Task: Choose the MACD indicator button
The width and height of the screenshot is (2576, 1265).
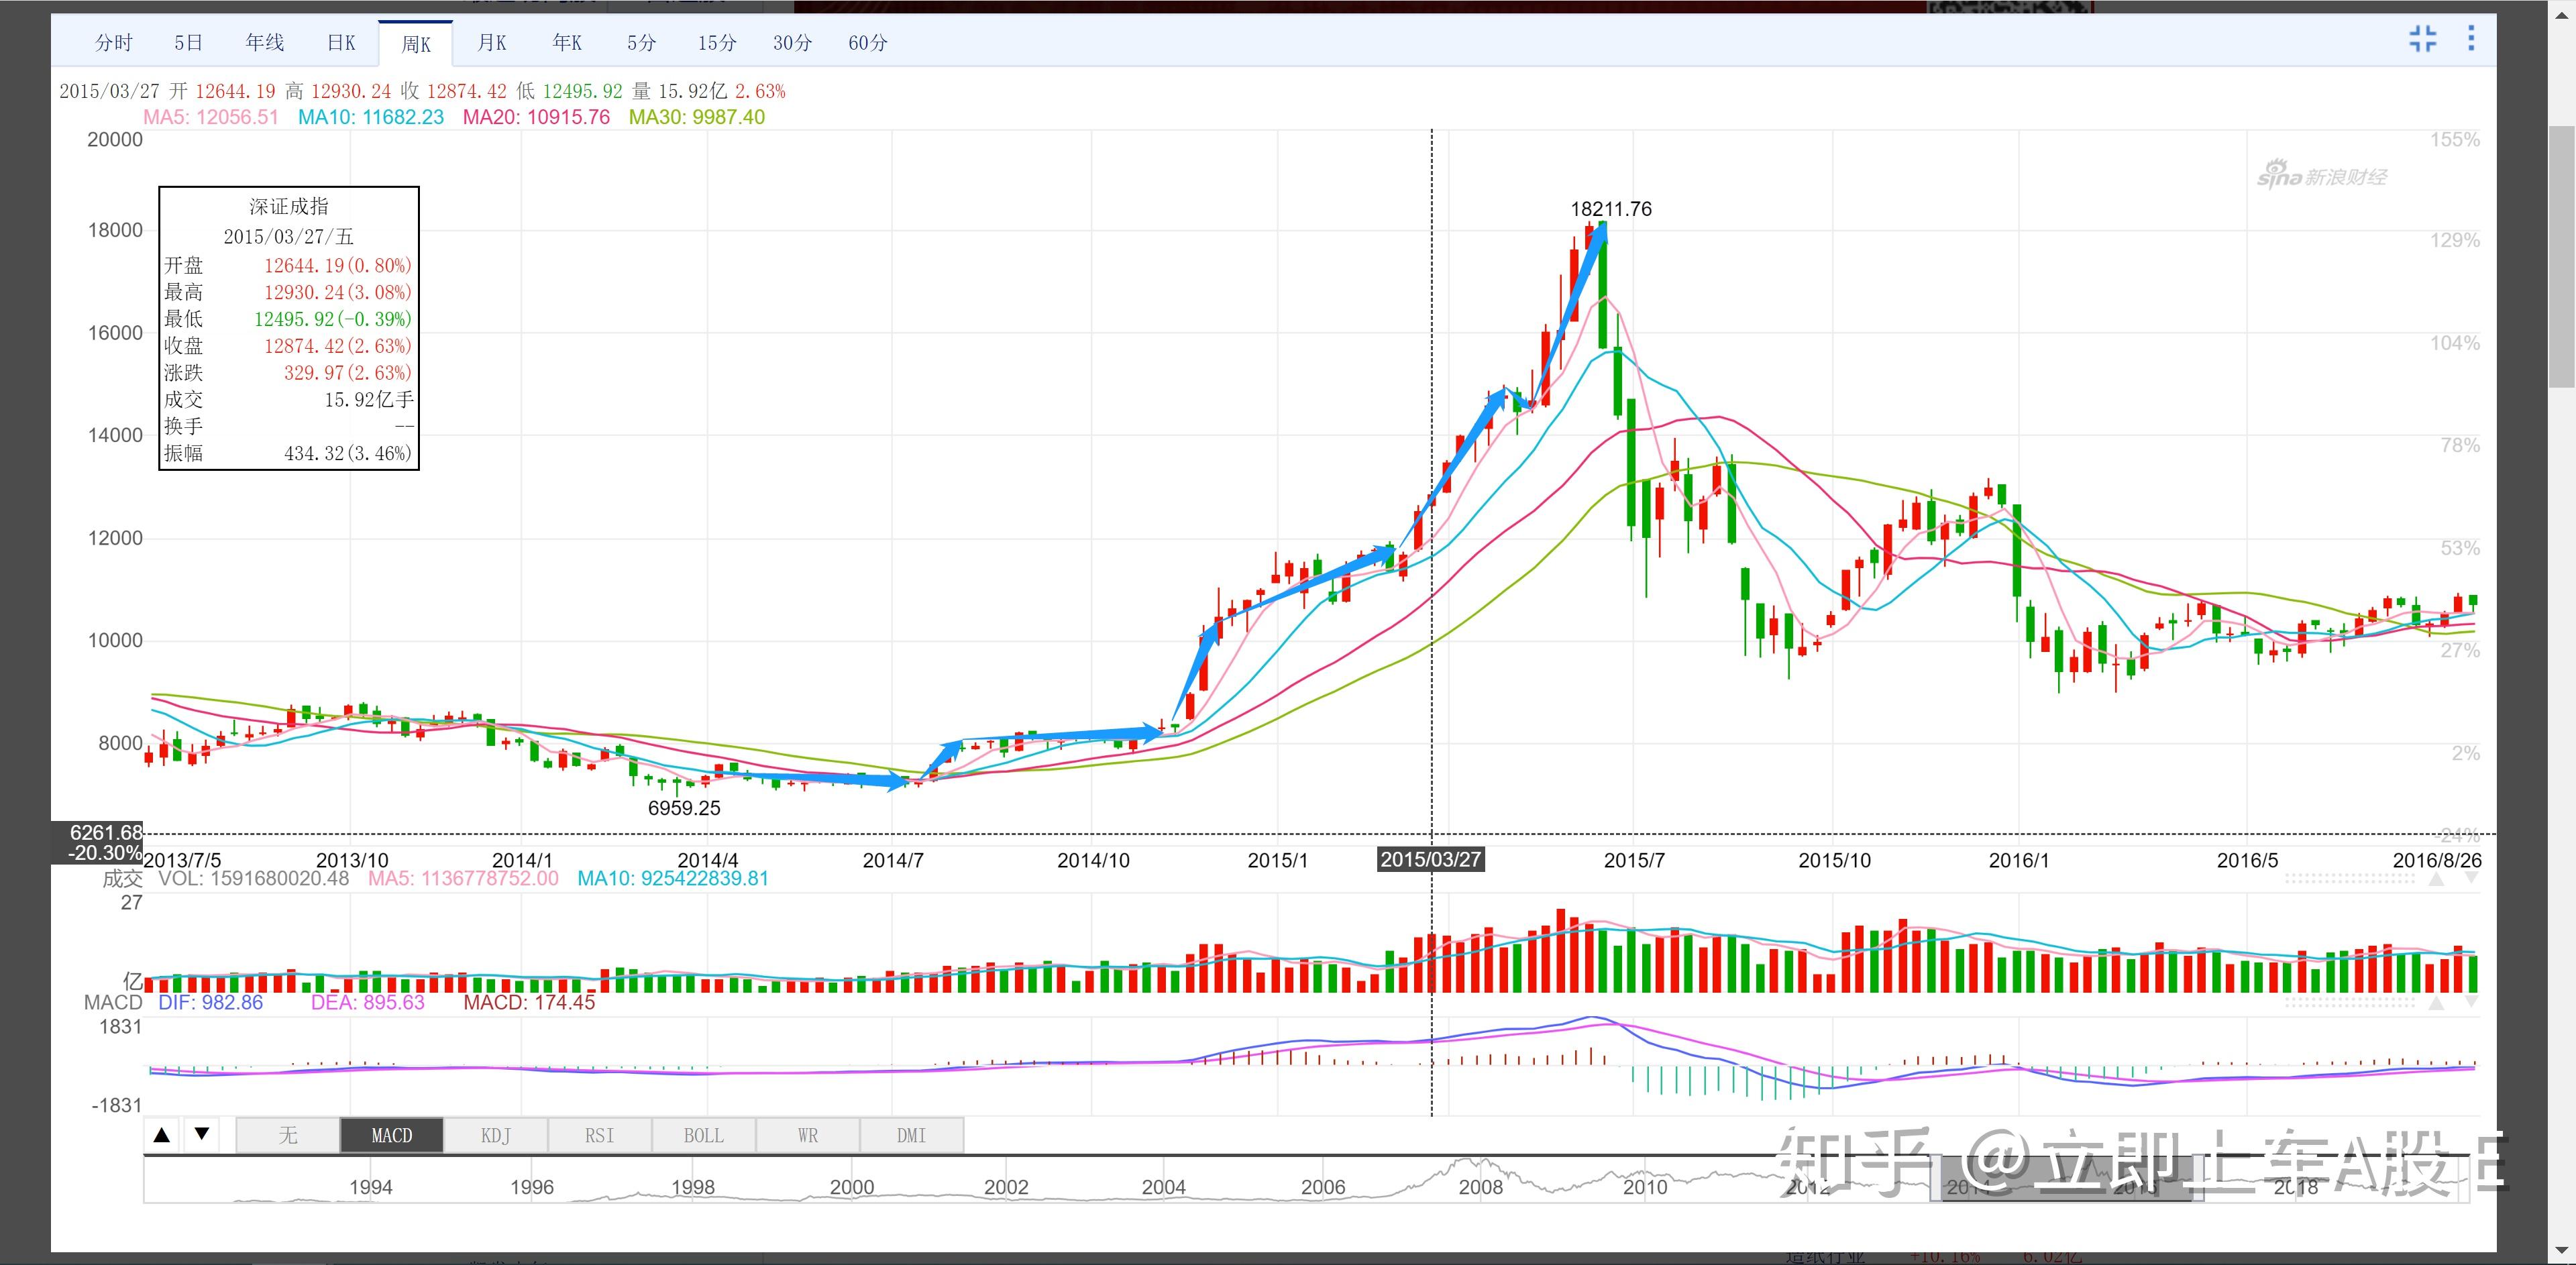Action: pyautogui.click(x=392, y=1135)
